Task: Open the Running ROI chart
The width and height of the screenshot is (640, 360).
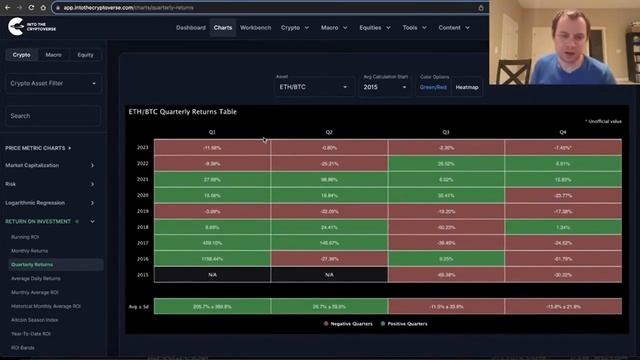Action: [25, 237]
